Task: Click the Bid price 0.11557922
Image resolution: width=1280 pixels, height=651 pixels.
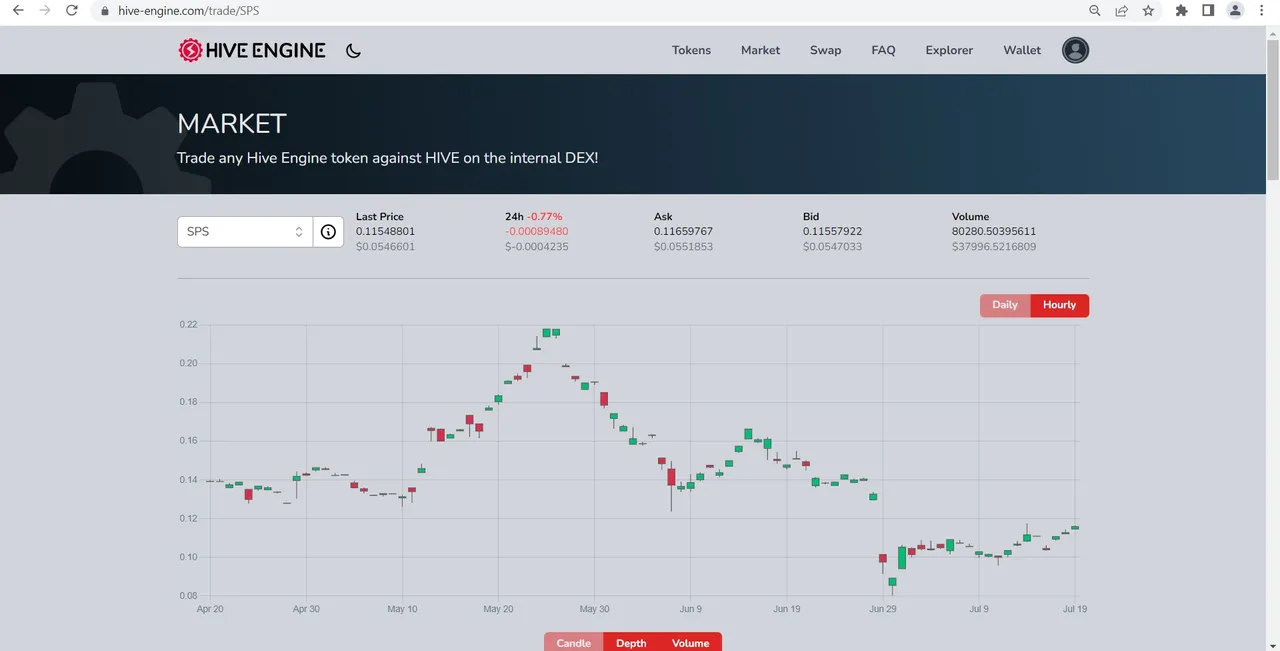Action: (832, 231)
